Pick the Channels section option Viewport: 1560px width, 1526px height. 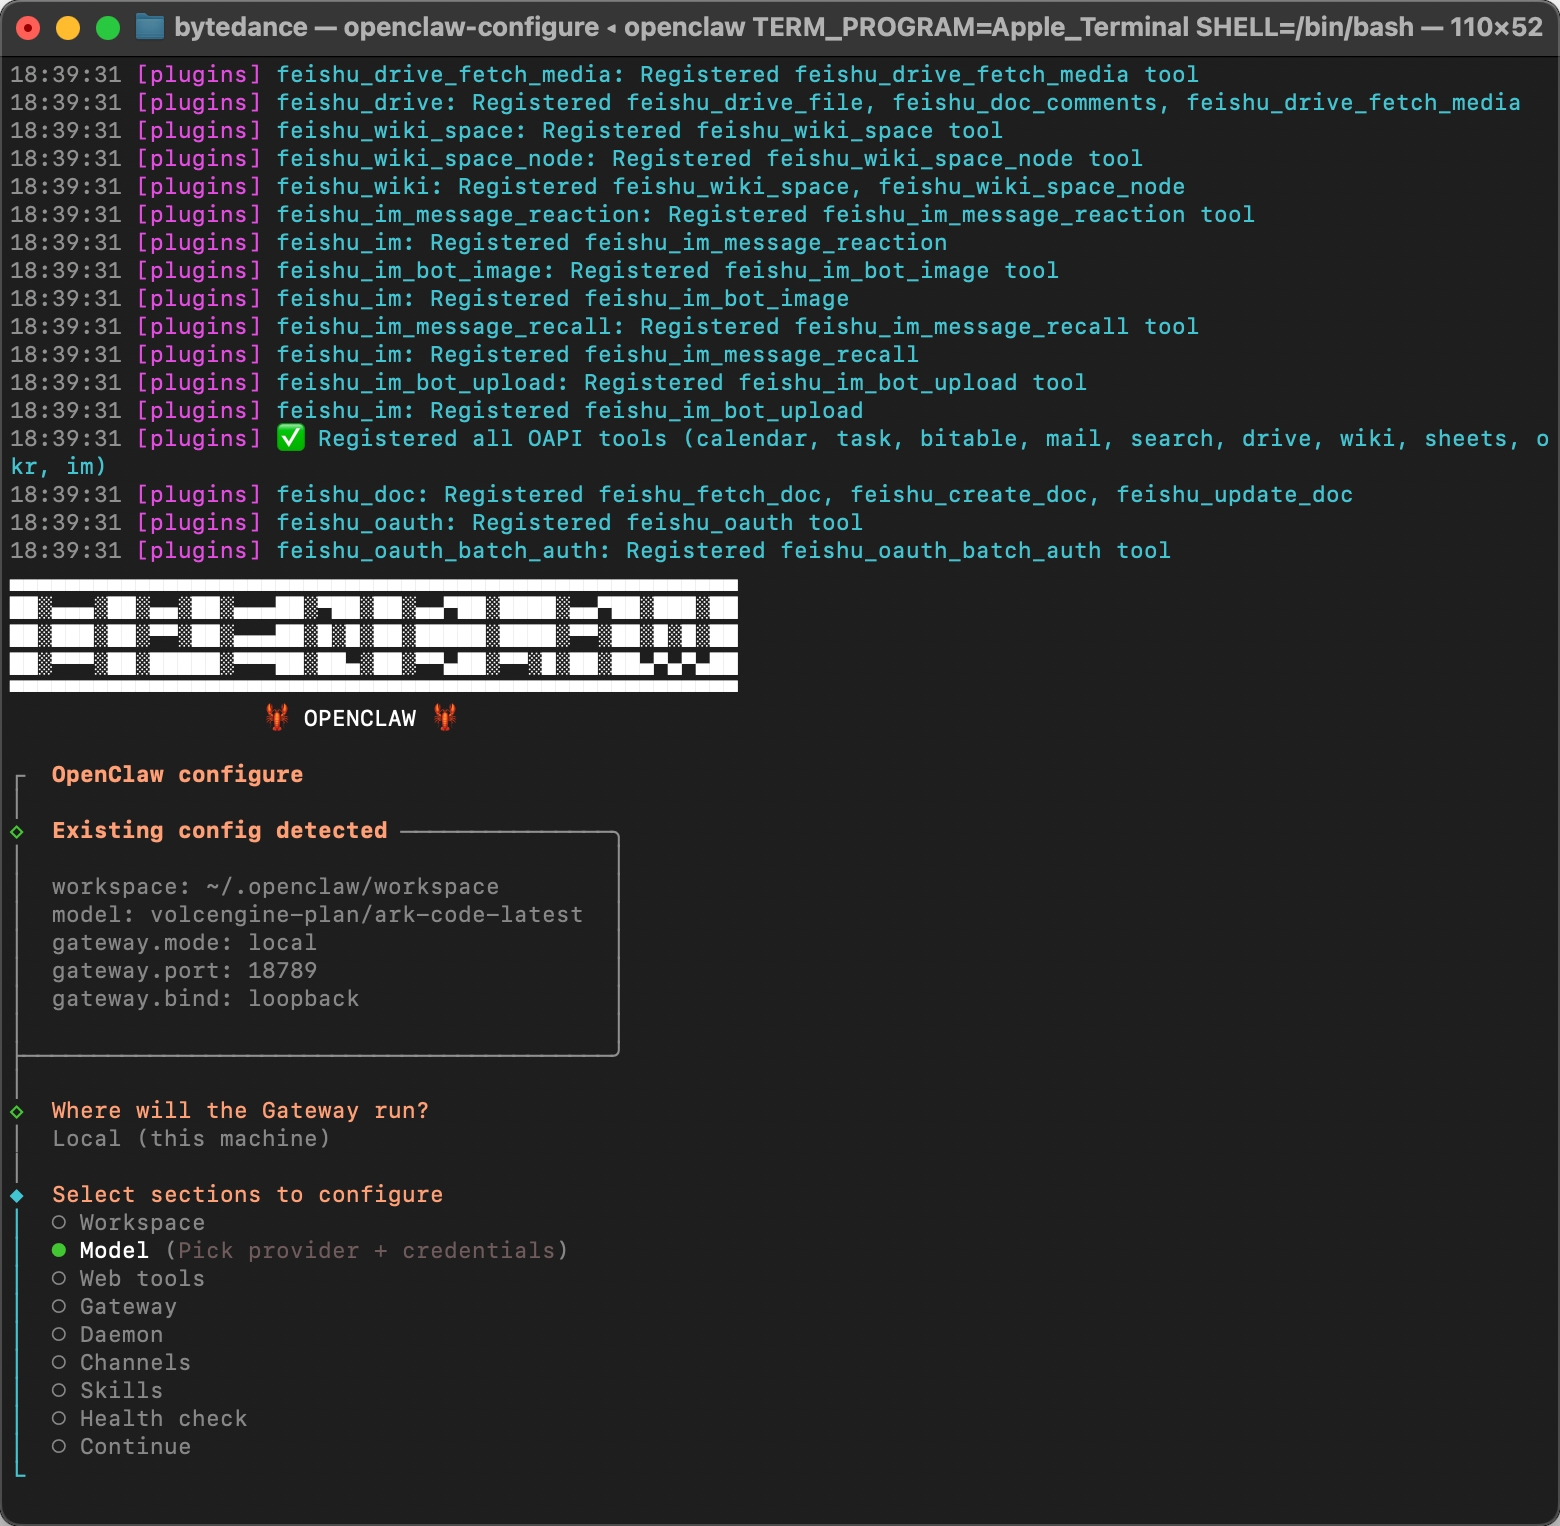click(59, 1362)
